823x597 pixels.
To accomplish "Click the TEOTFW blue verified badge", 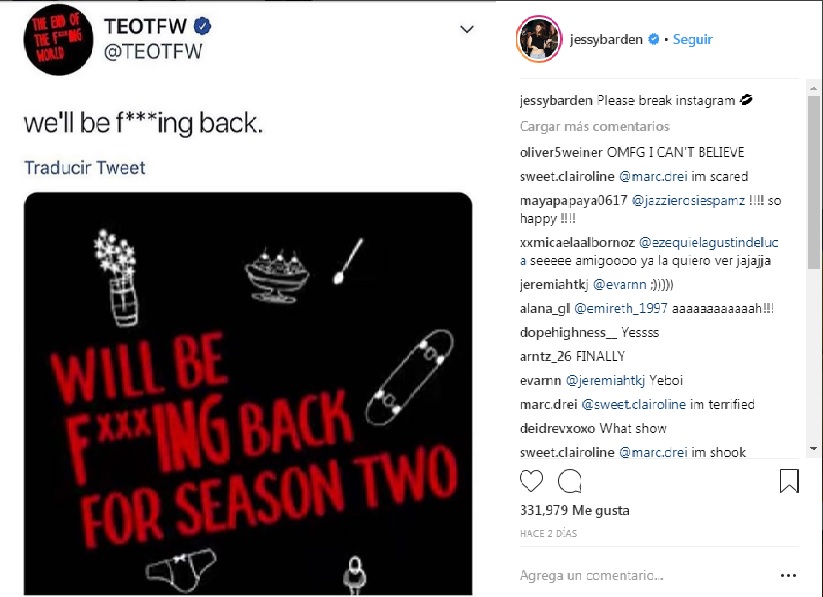I will coord(203,26).
